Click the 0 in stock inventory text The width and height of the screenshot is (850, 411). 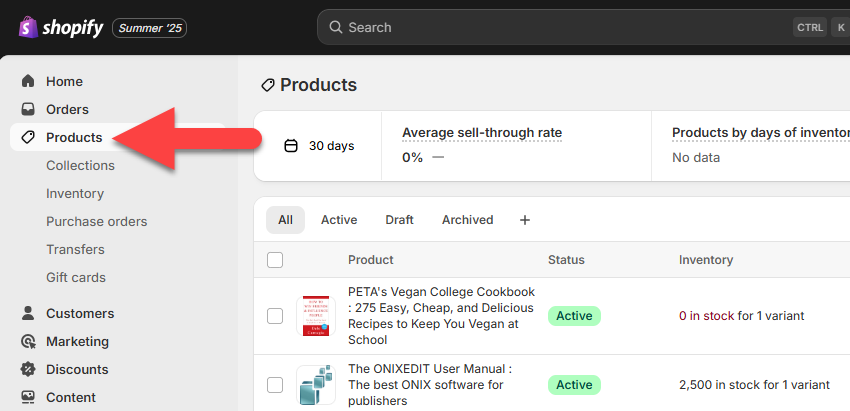[x=706, y=316]
